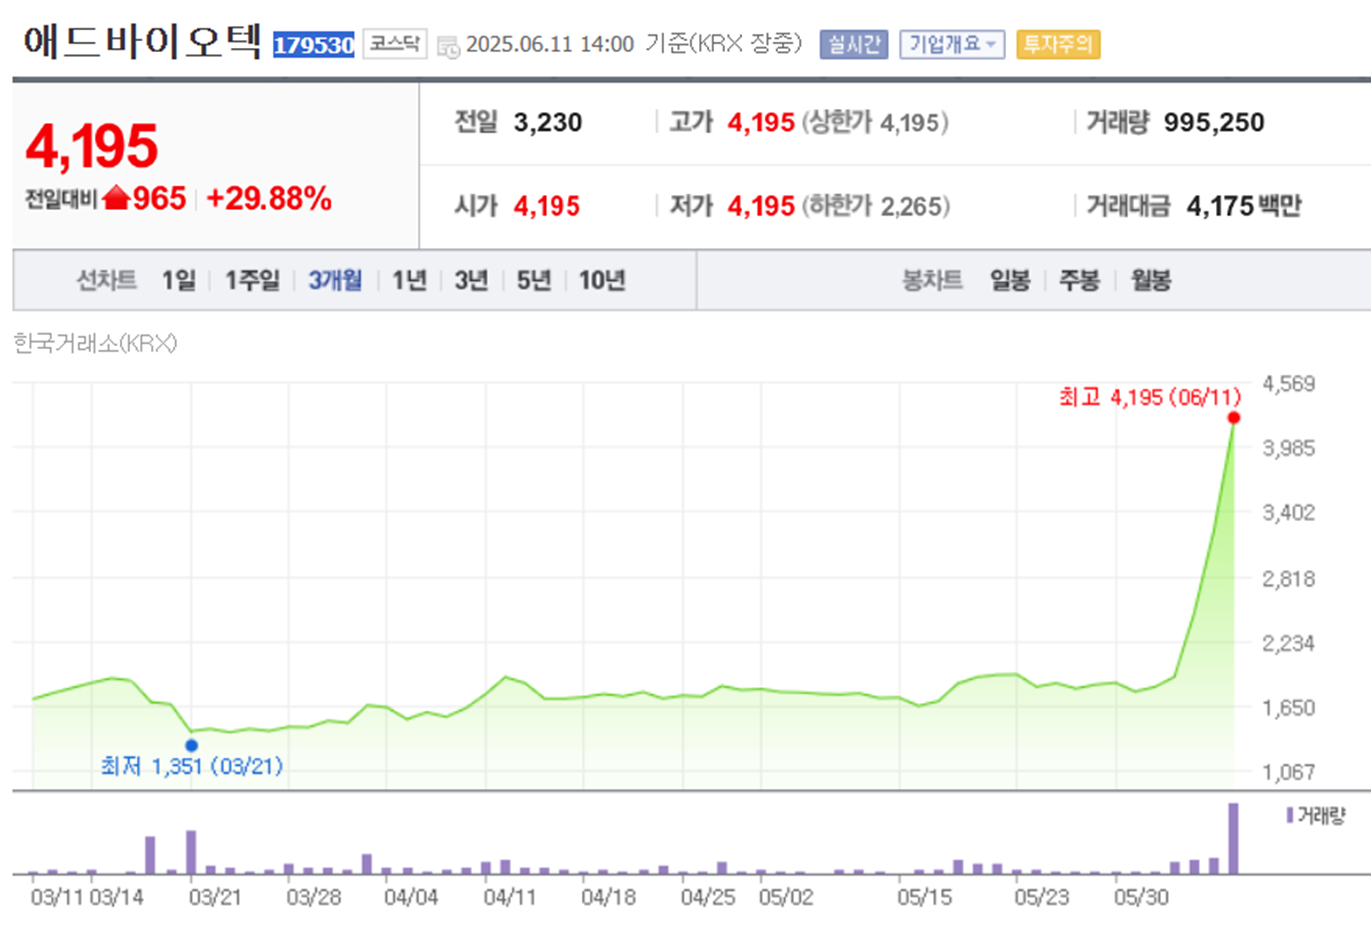This screenshot has width=1371, height=927.
Task: Click the +29.88% change value
Action: (x=269, y=198)
